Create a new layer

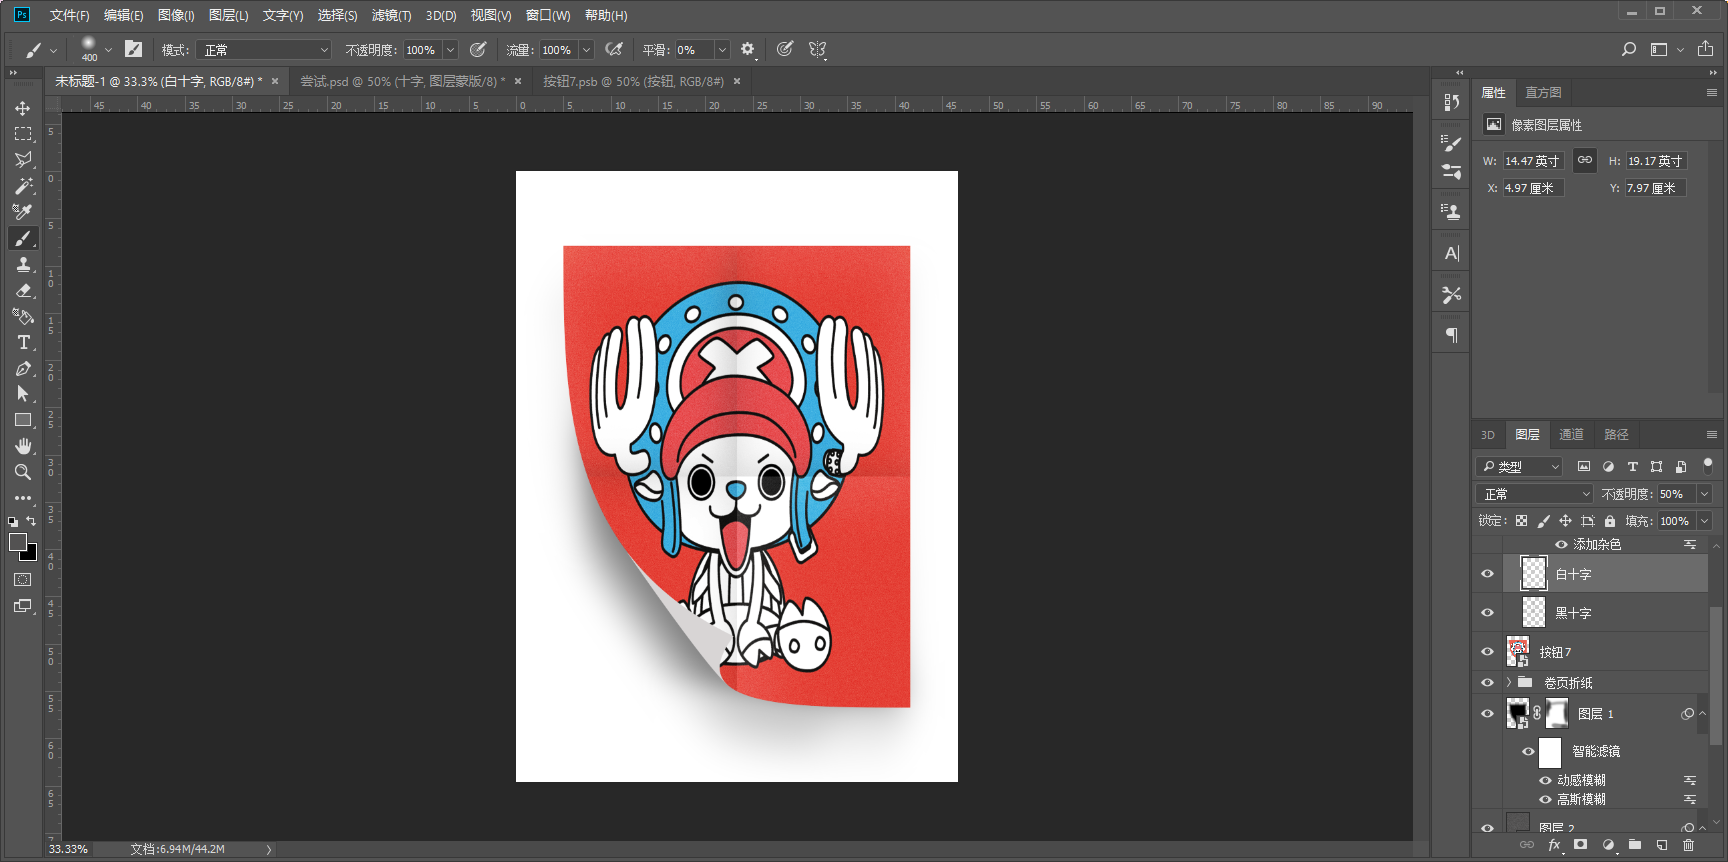click(1662, 845)
